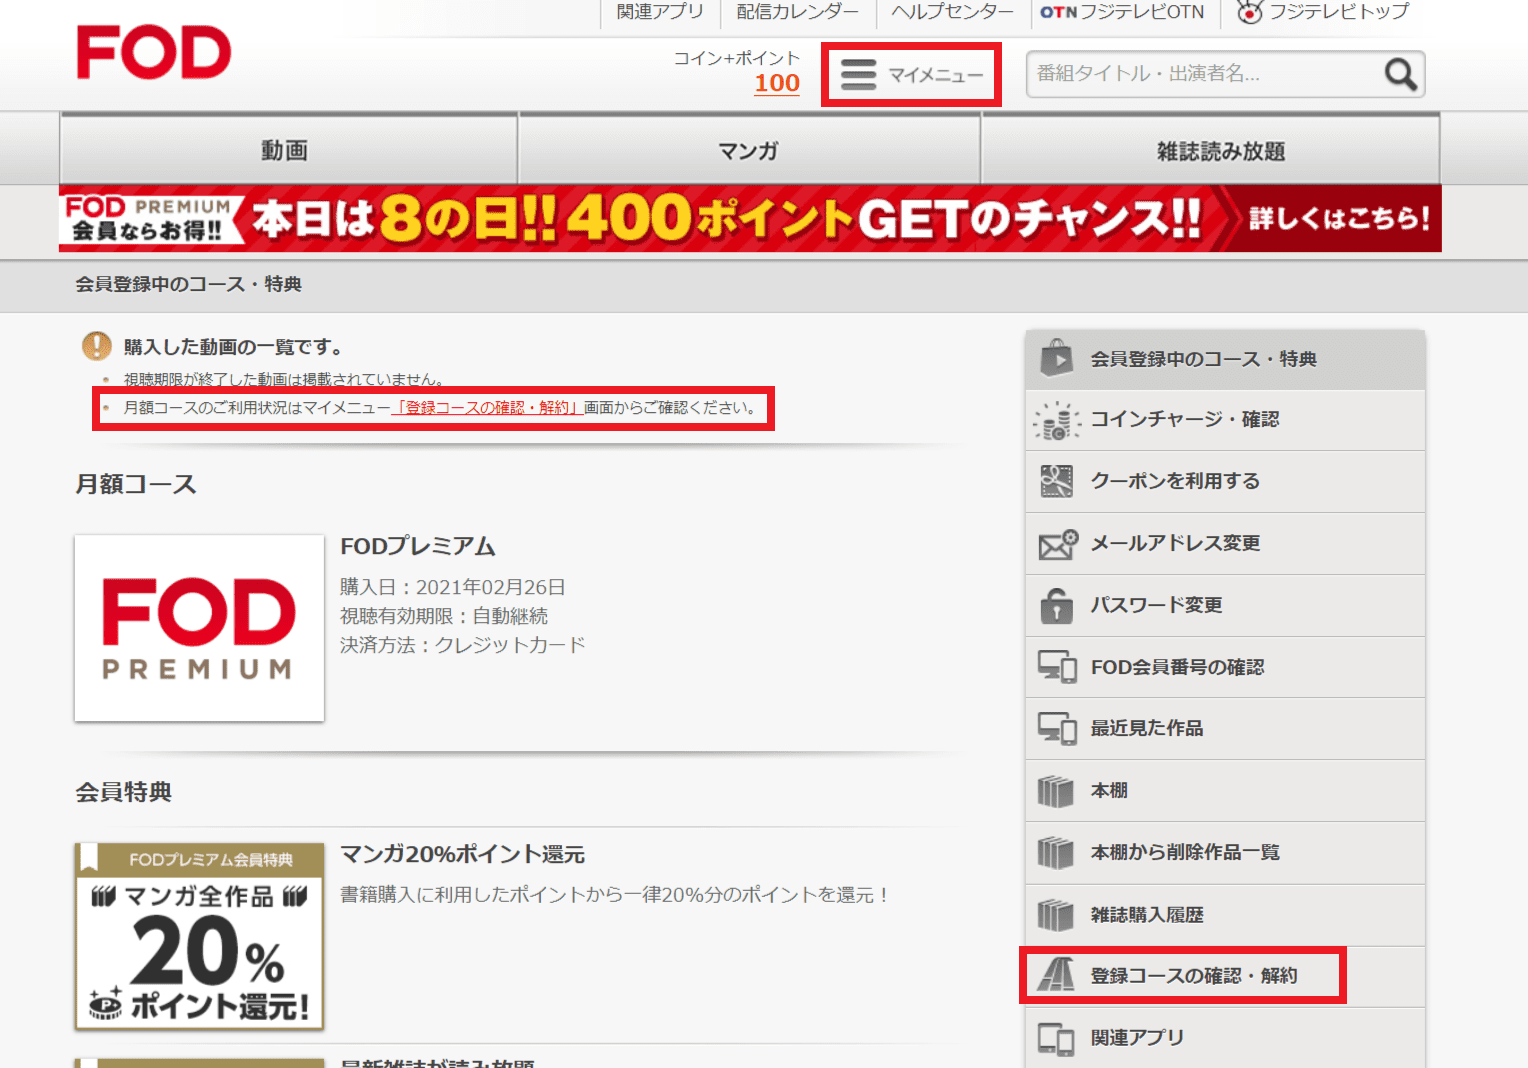Click 詳しくはこちら on the banner
This screenshot has width=1528, height=1068.
[1339, 219]
